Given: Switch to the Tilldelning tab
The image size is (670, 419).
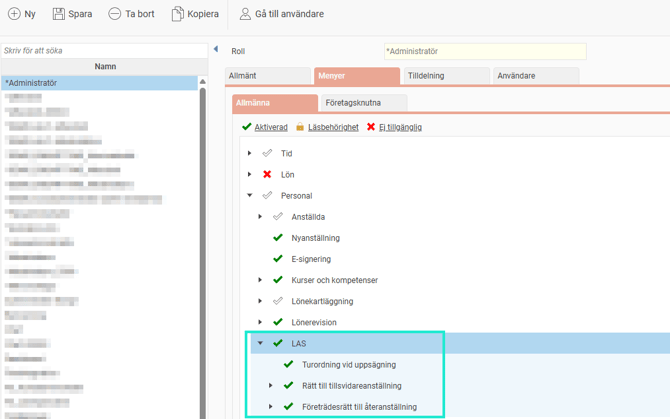Looking at the screenshot, I should point(446,76).
